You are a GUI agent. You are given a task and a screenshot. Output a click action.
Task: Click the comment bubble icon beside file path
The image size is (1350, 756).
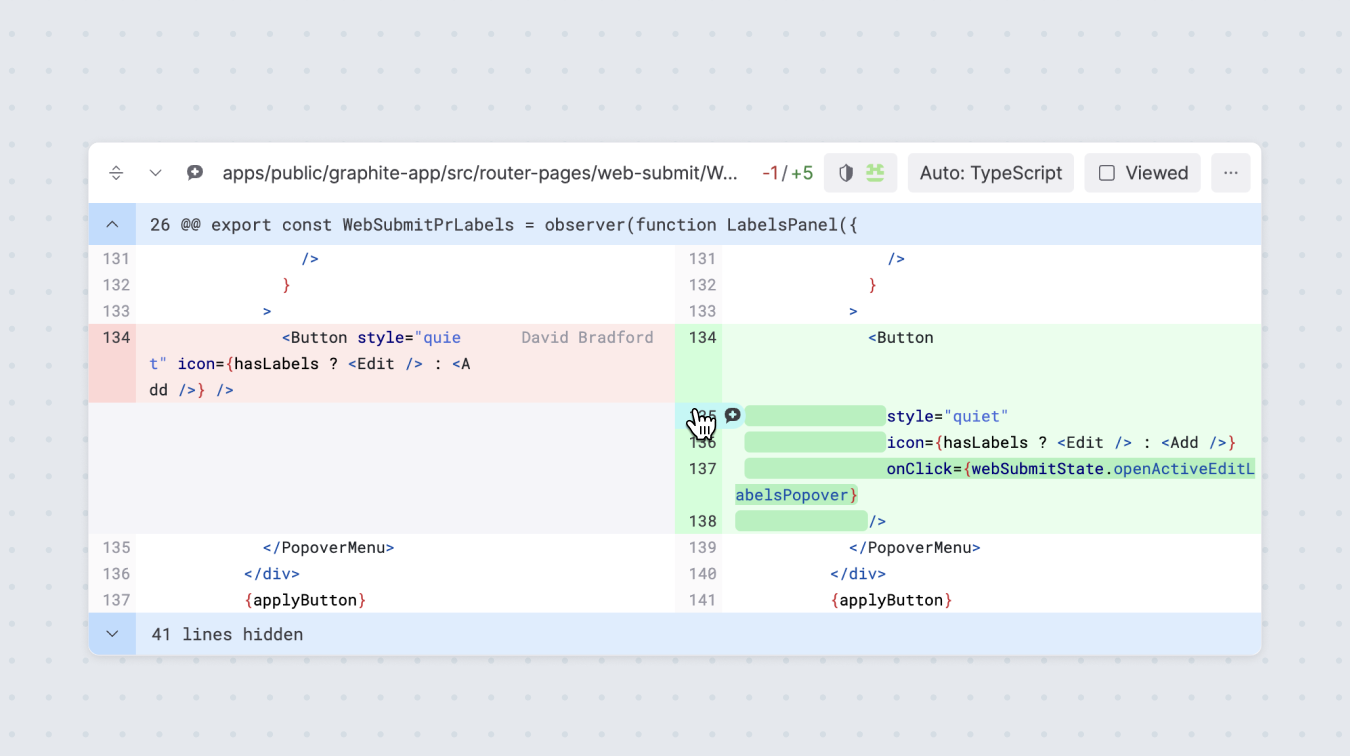(x=195, y=173)
